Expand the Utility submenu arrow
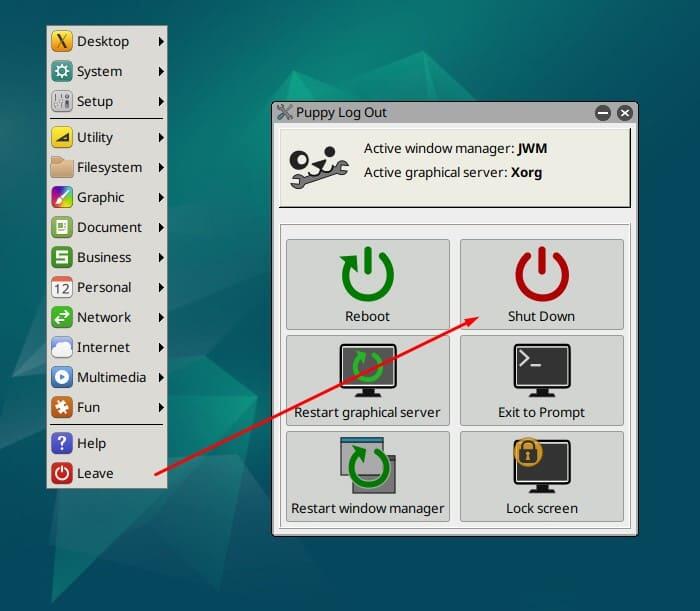 tap(161, 137)
